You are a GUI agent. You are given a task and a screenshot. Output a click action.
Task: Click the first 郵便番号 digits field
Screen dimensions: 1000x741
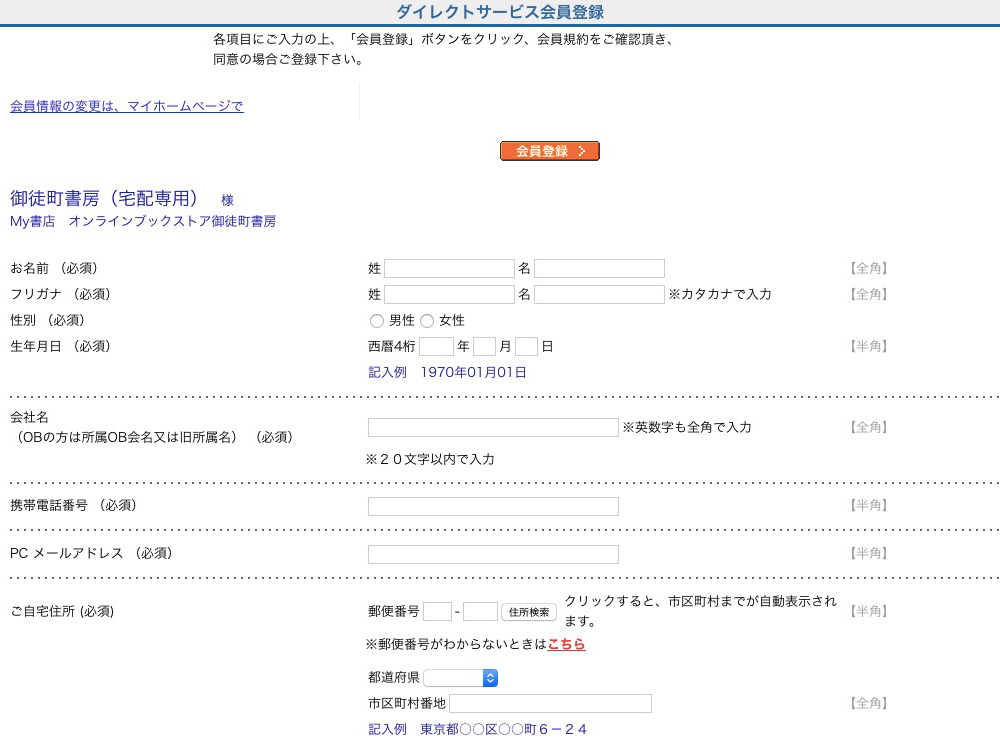pos(438,612)
